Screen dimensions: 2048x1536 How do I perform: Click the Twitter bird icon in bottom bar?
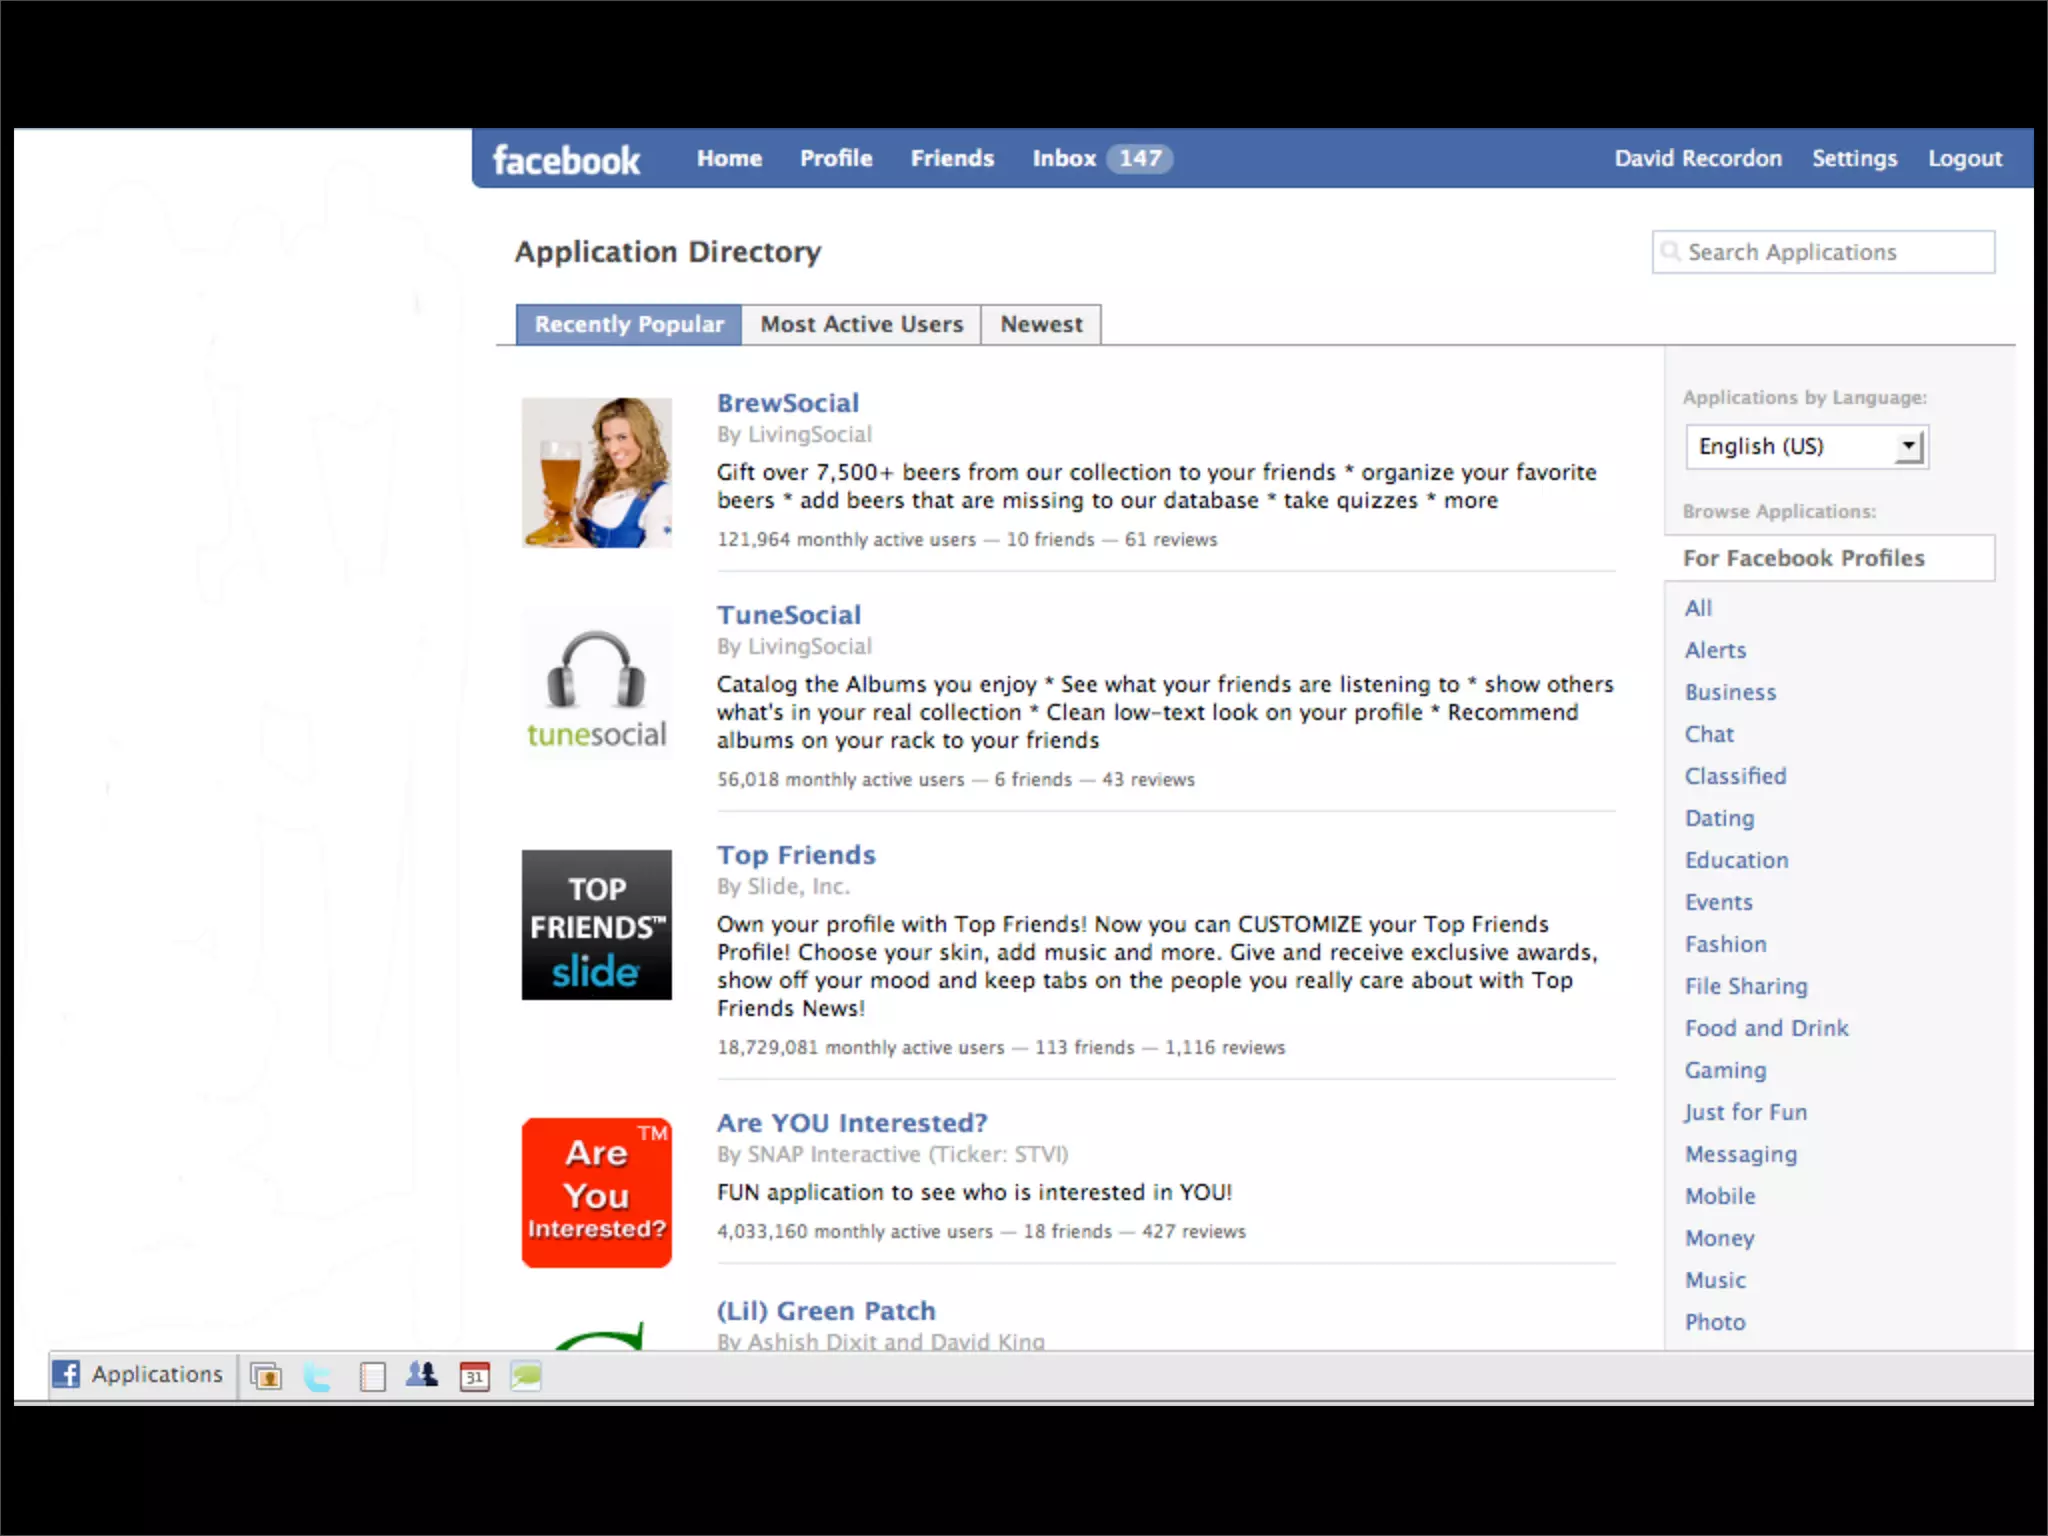point(318,1376)
